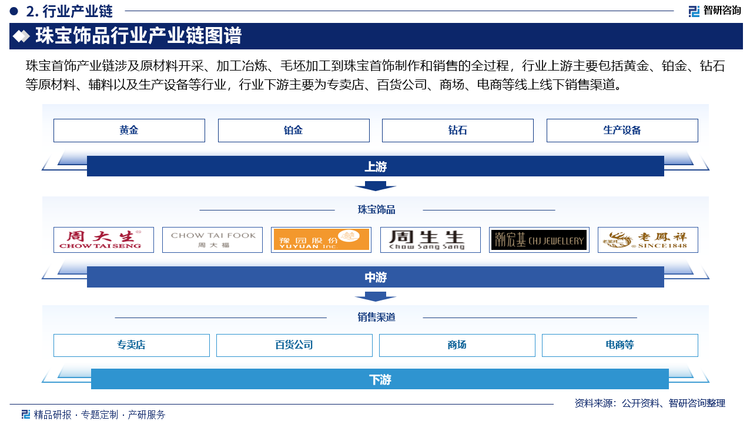
Task: Click the Yuyuan Inc 豫园股份 logo
Action: pyautogui.click(x=321, y=240)
